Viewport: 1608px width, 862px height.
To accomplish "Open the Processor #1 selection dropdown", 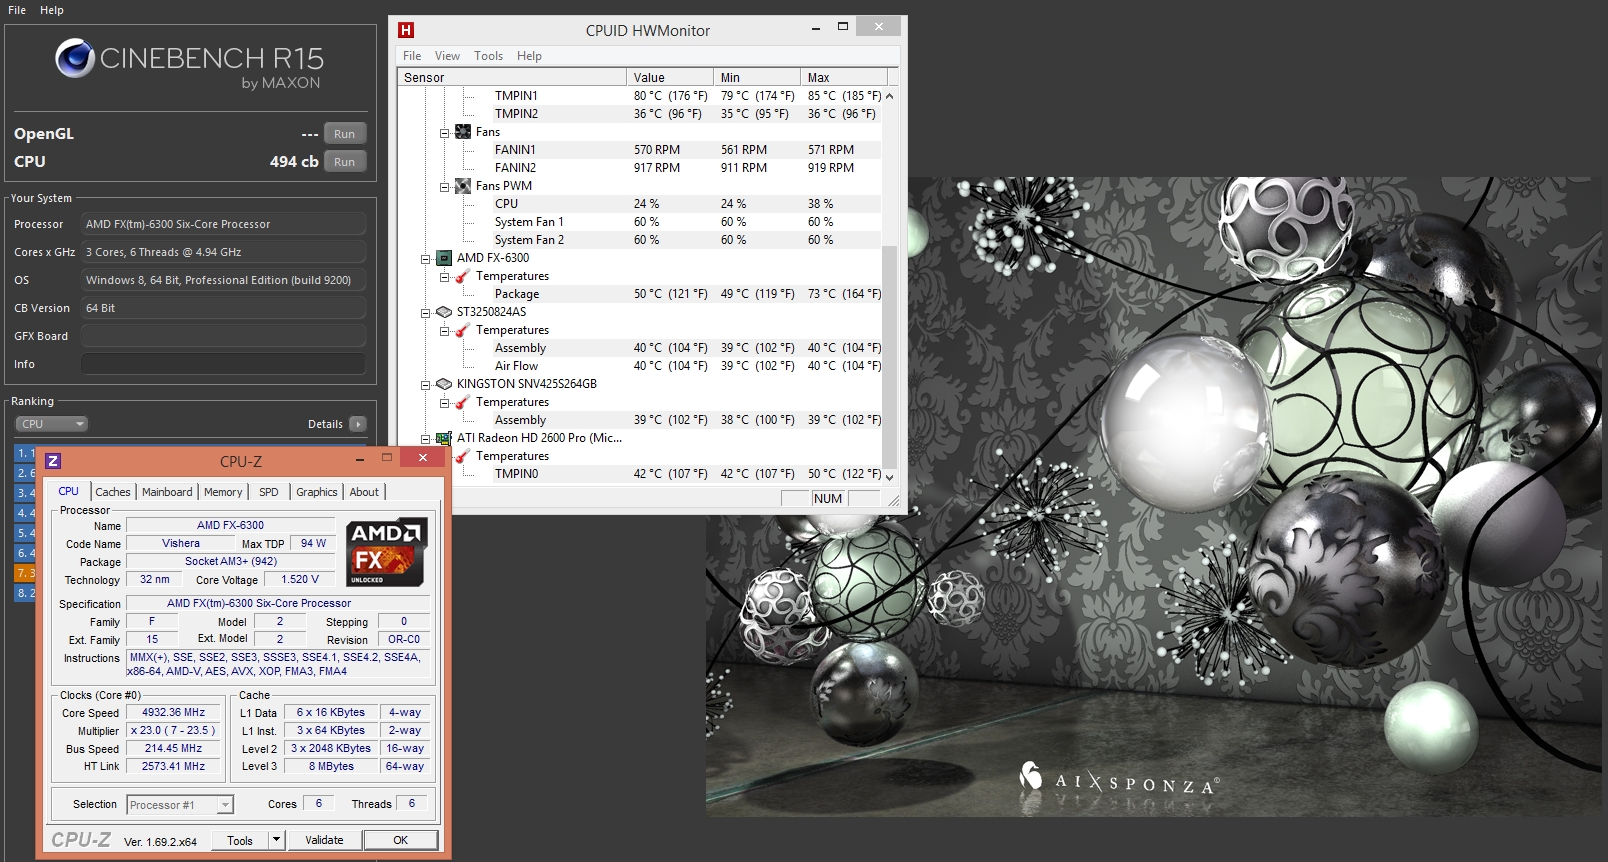I will 225,805.
